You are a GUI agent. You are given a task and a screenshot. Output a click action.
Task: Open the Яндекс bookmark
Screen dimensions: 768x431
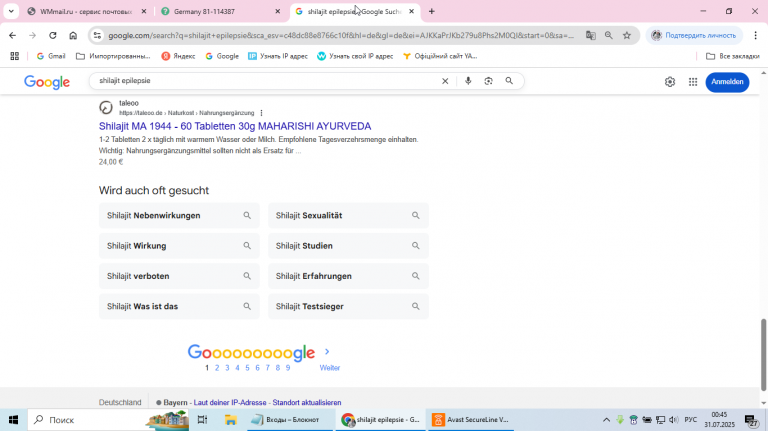(178, 56)
